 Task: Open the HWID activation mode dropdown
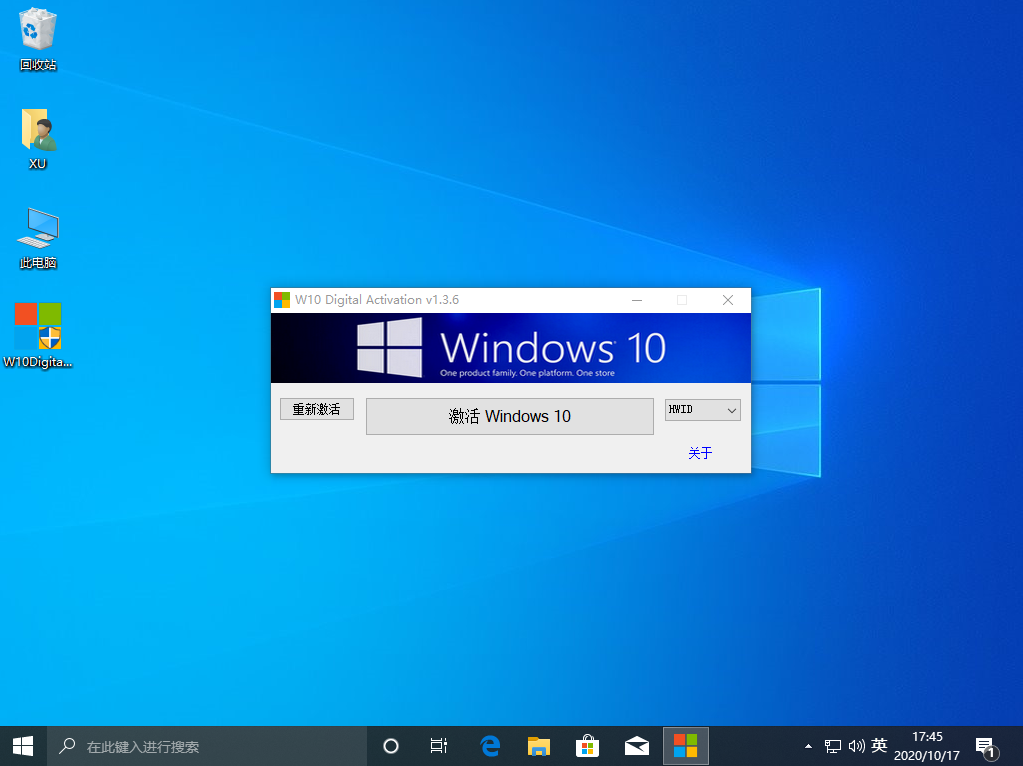pos(702,409)
